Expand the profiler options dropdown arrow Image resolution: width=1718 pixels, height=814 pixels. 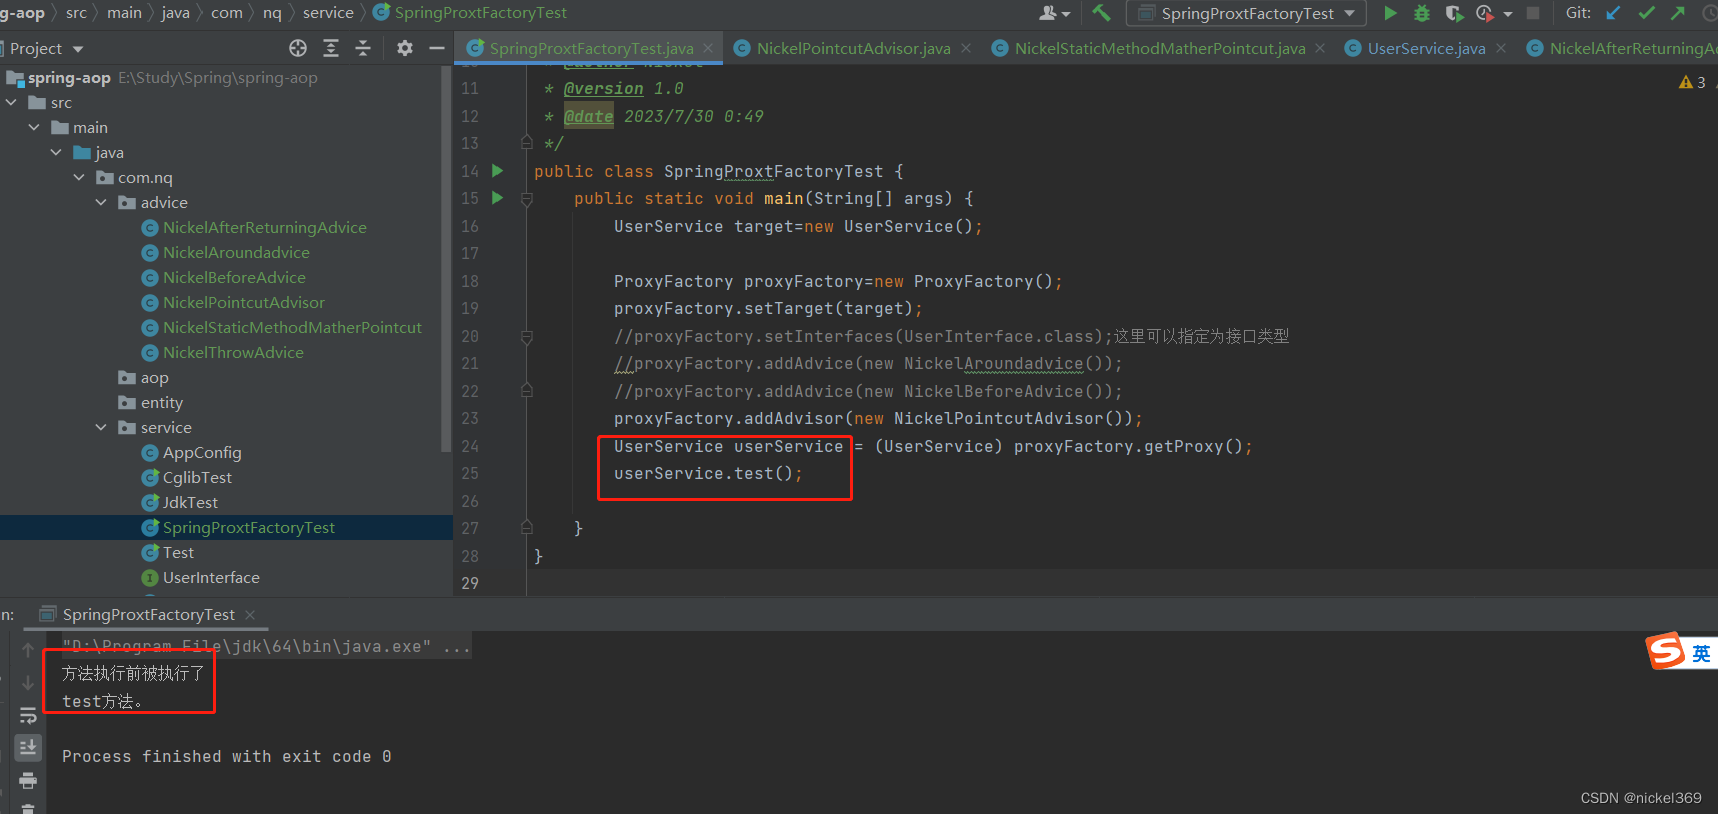[x=1508, y=14]
